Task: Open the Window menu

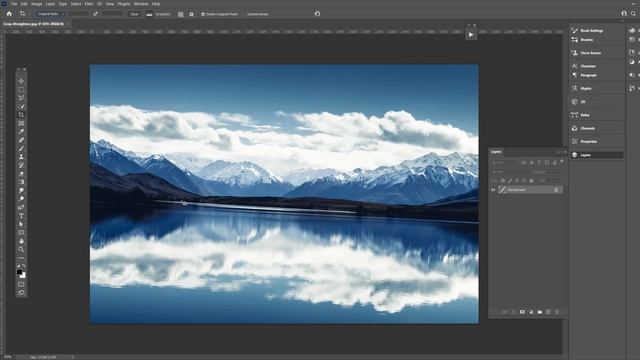Action: tap(141, 4)
